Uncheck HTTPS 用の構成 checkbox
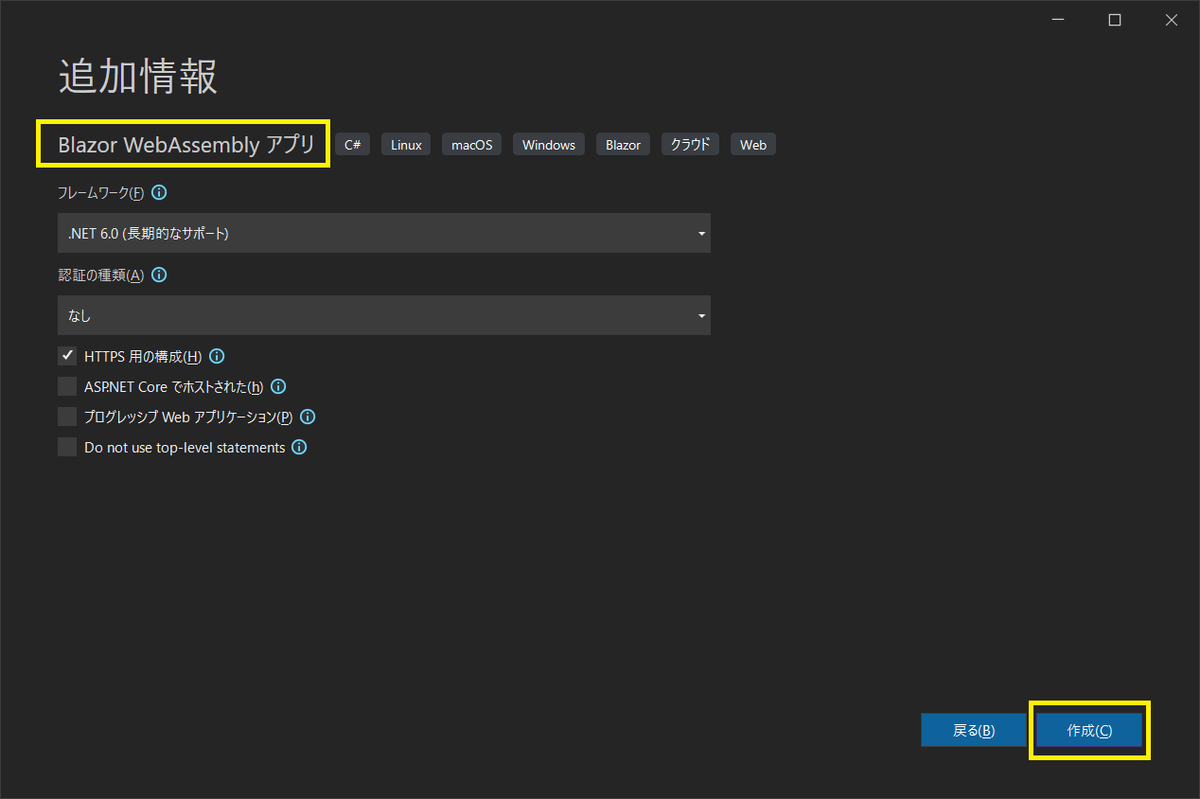The image size is (1200, 799). tap(67, 356)
